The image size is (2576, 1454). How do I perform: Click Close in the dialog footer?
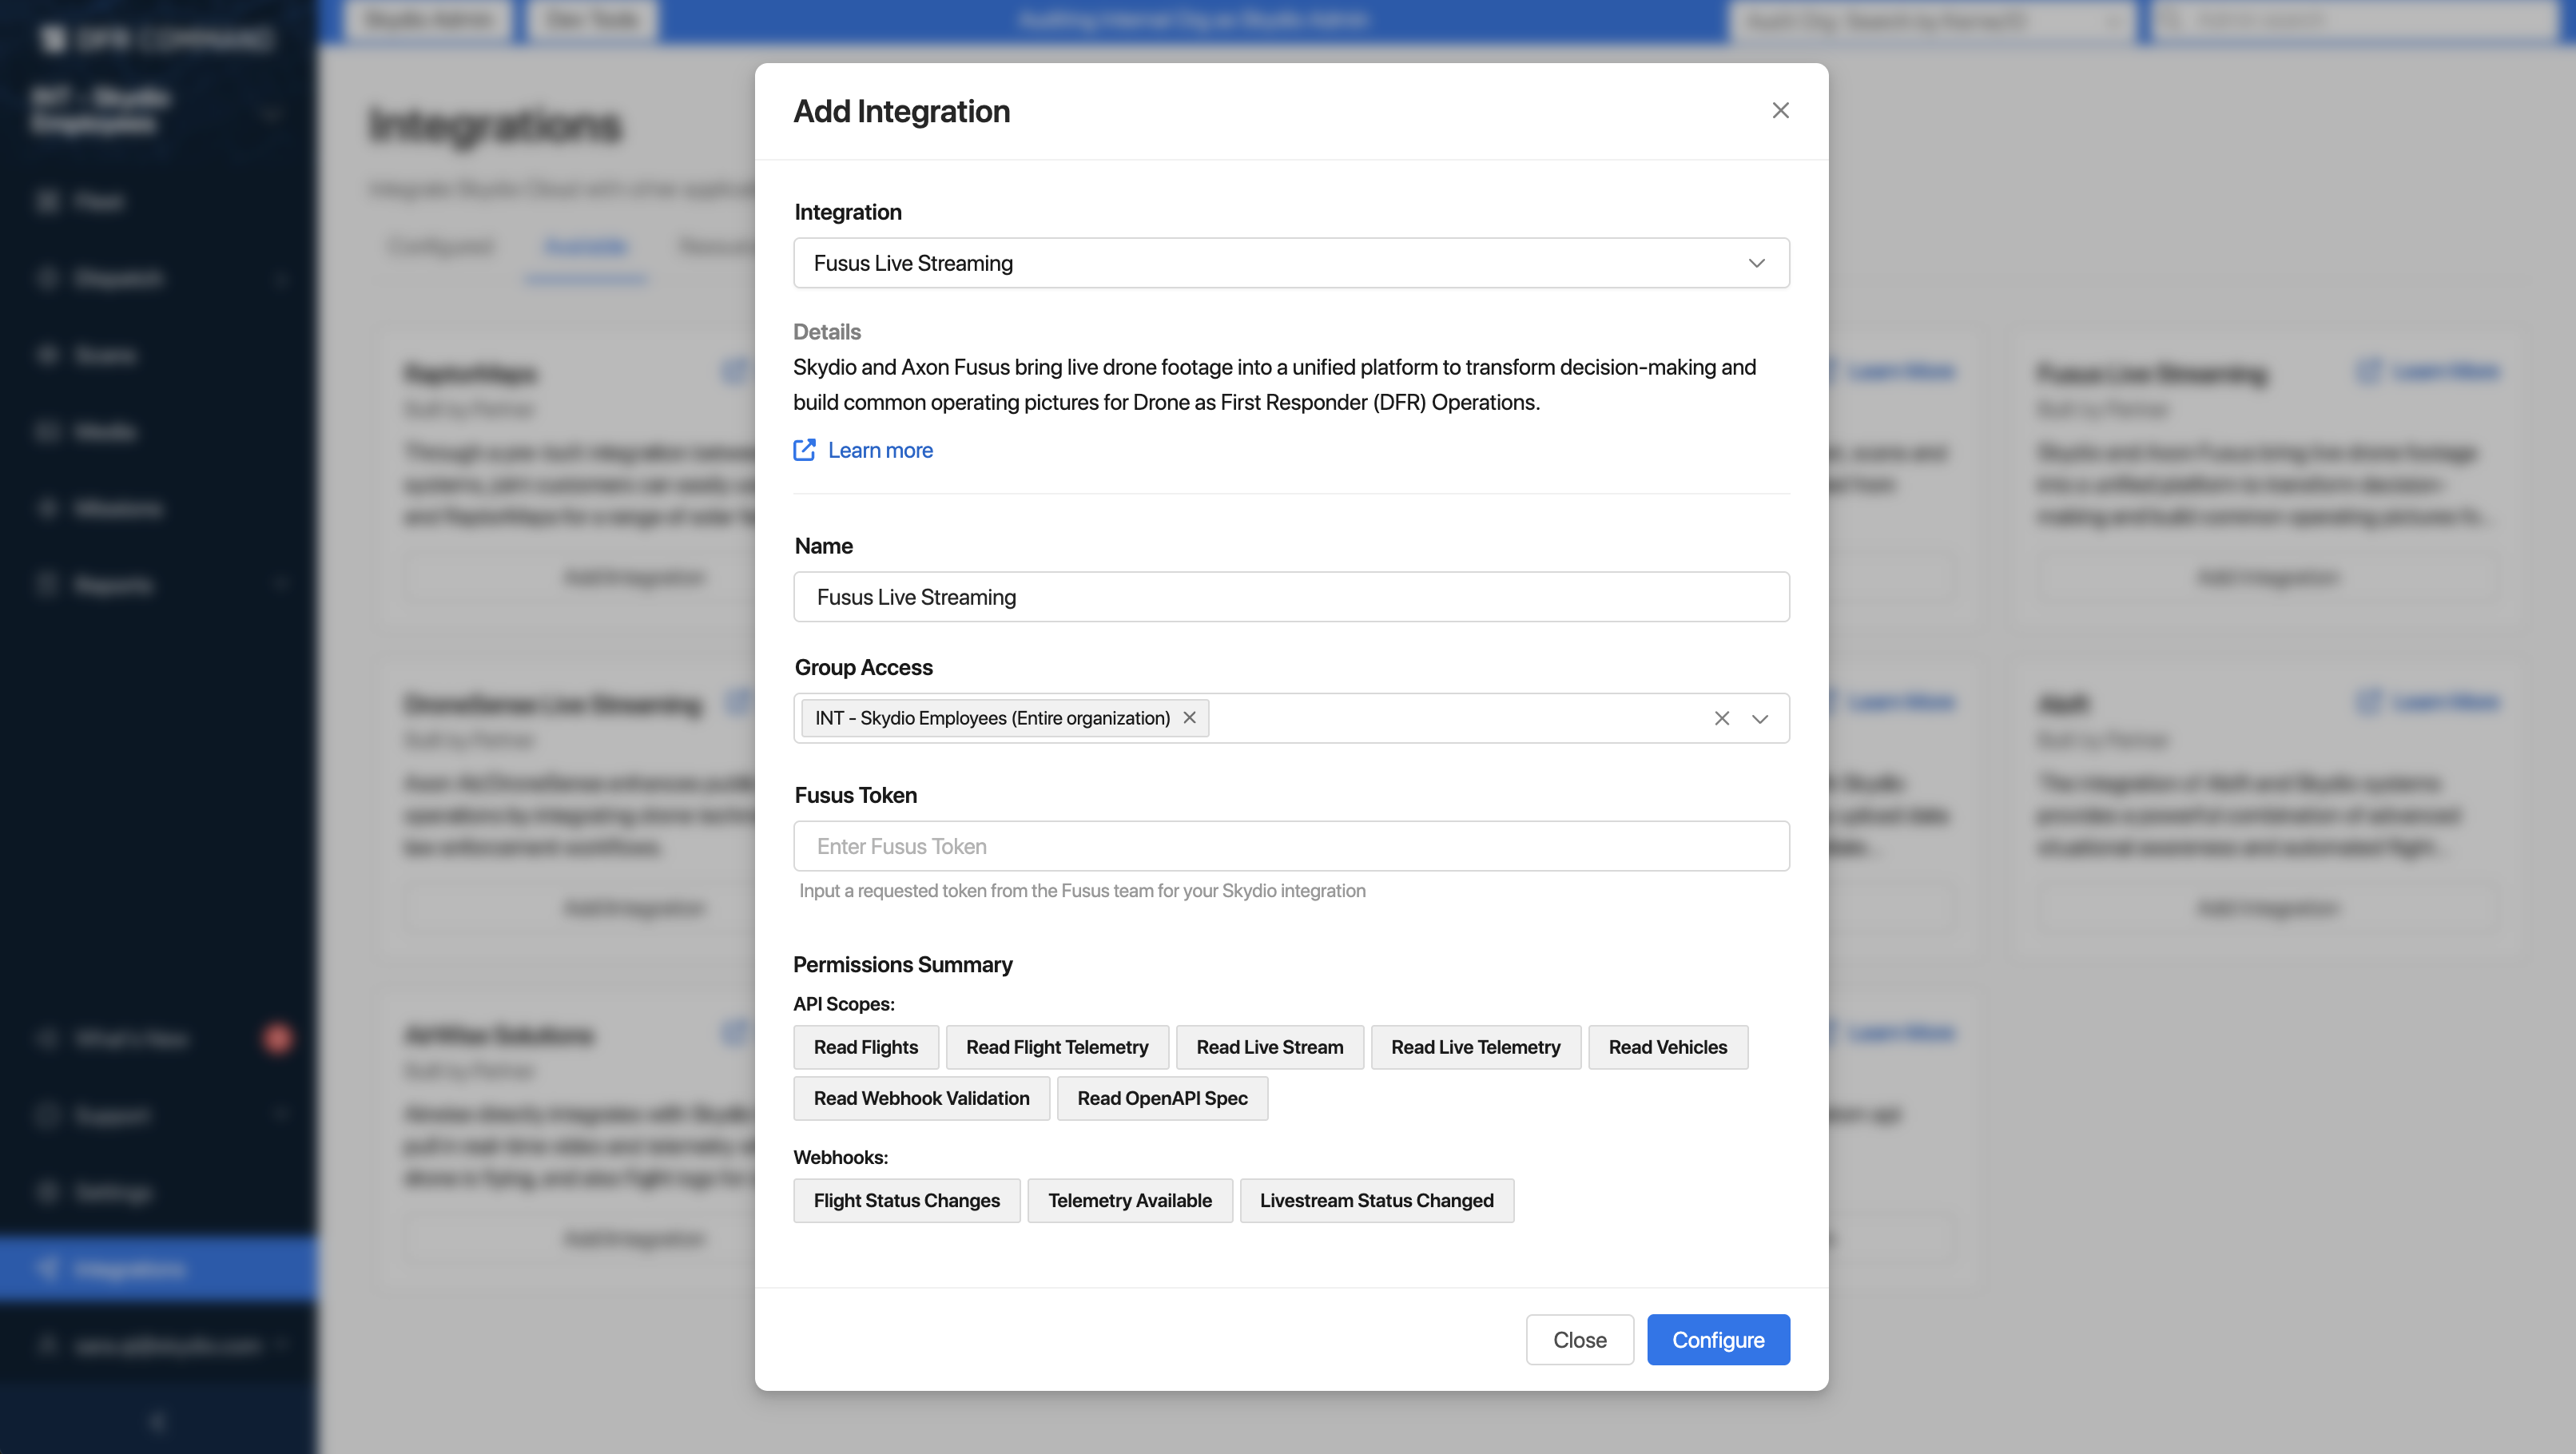[x=1580, y=1339]
